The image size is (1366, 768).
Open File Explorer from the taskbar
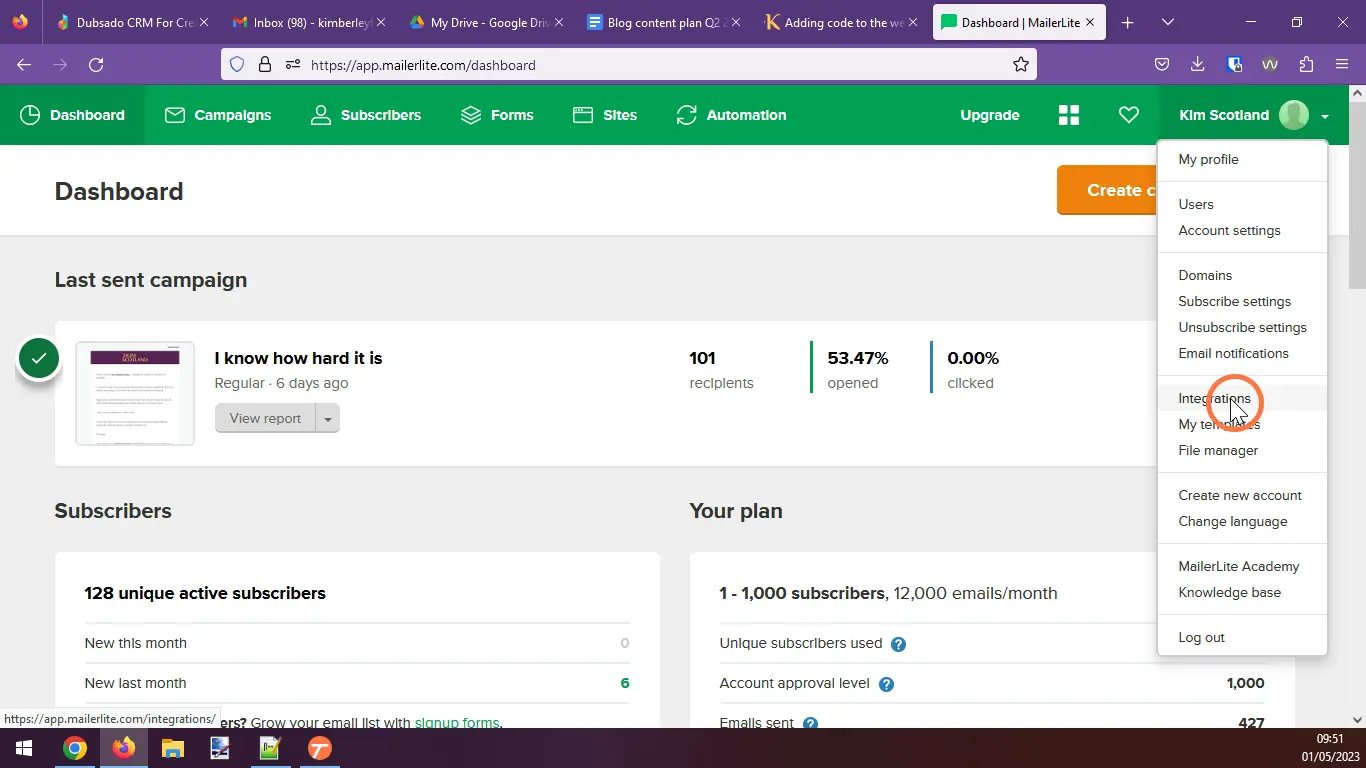(x=172, y=748)
